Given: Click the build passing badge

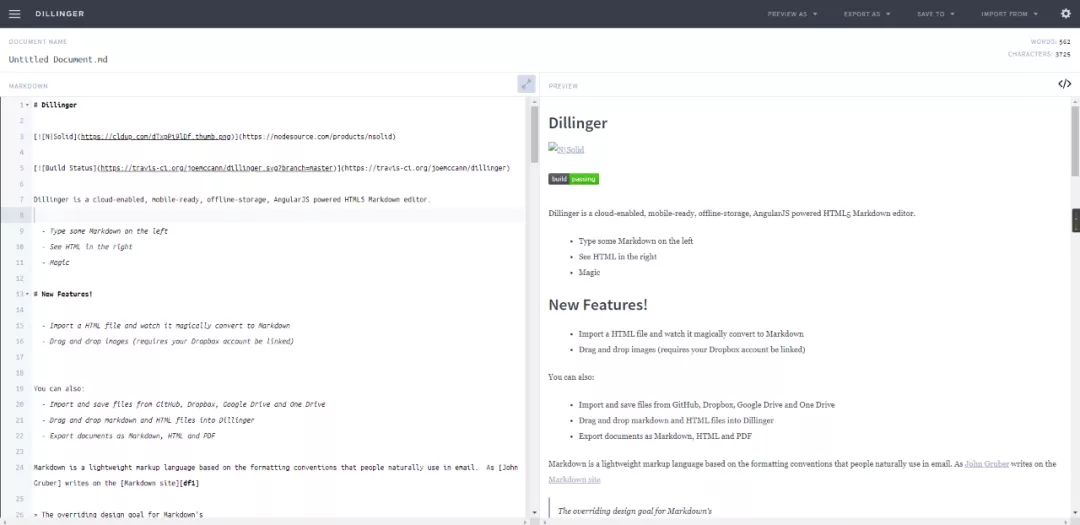Looking at the screenshot, I should (573, 179).
